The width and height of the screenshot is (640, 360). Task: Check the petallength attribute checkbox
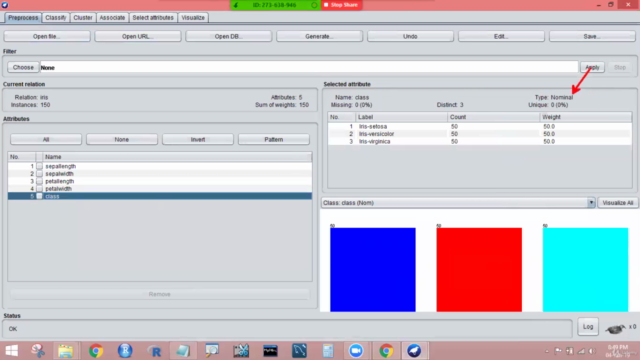click(39, 181)
